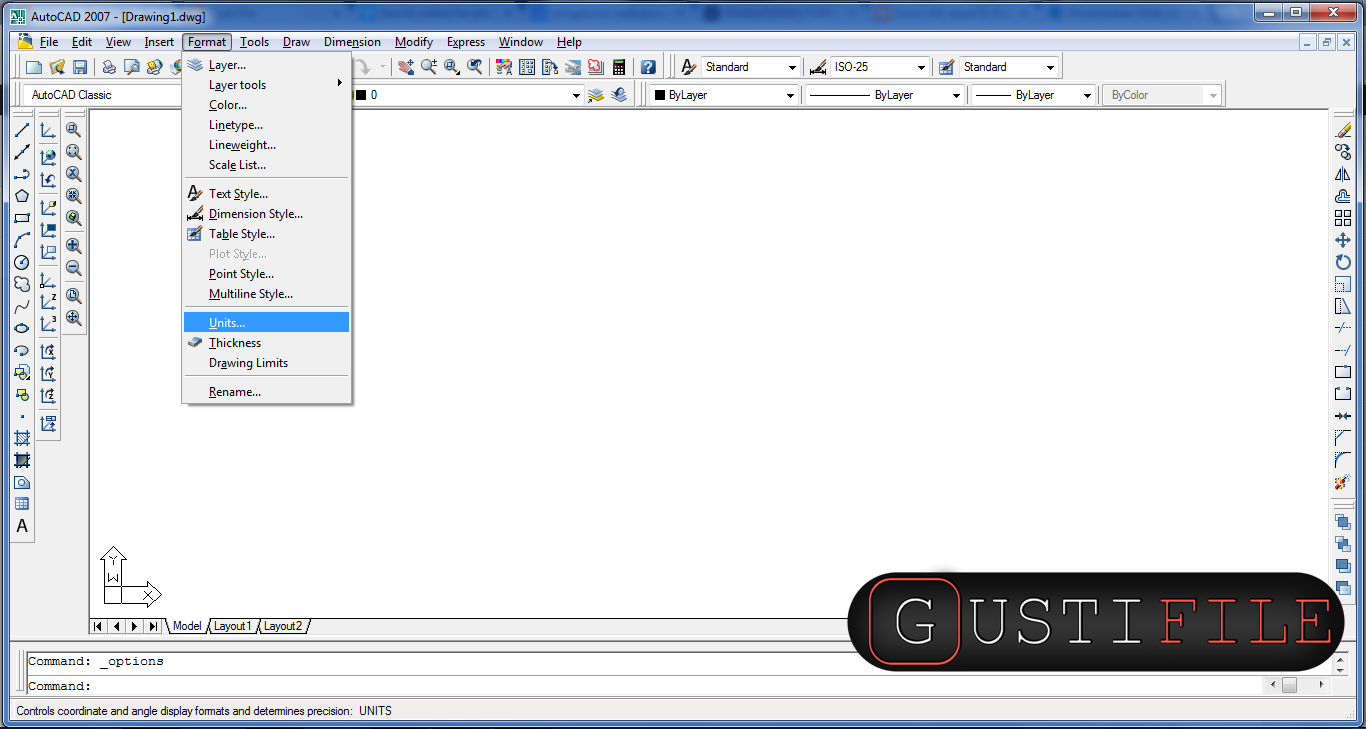Select the Spline draw tool

pos(22,306)
